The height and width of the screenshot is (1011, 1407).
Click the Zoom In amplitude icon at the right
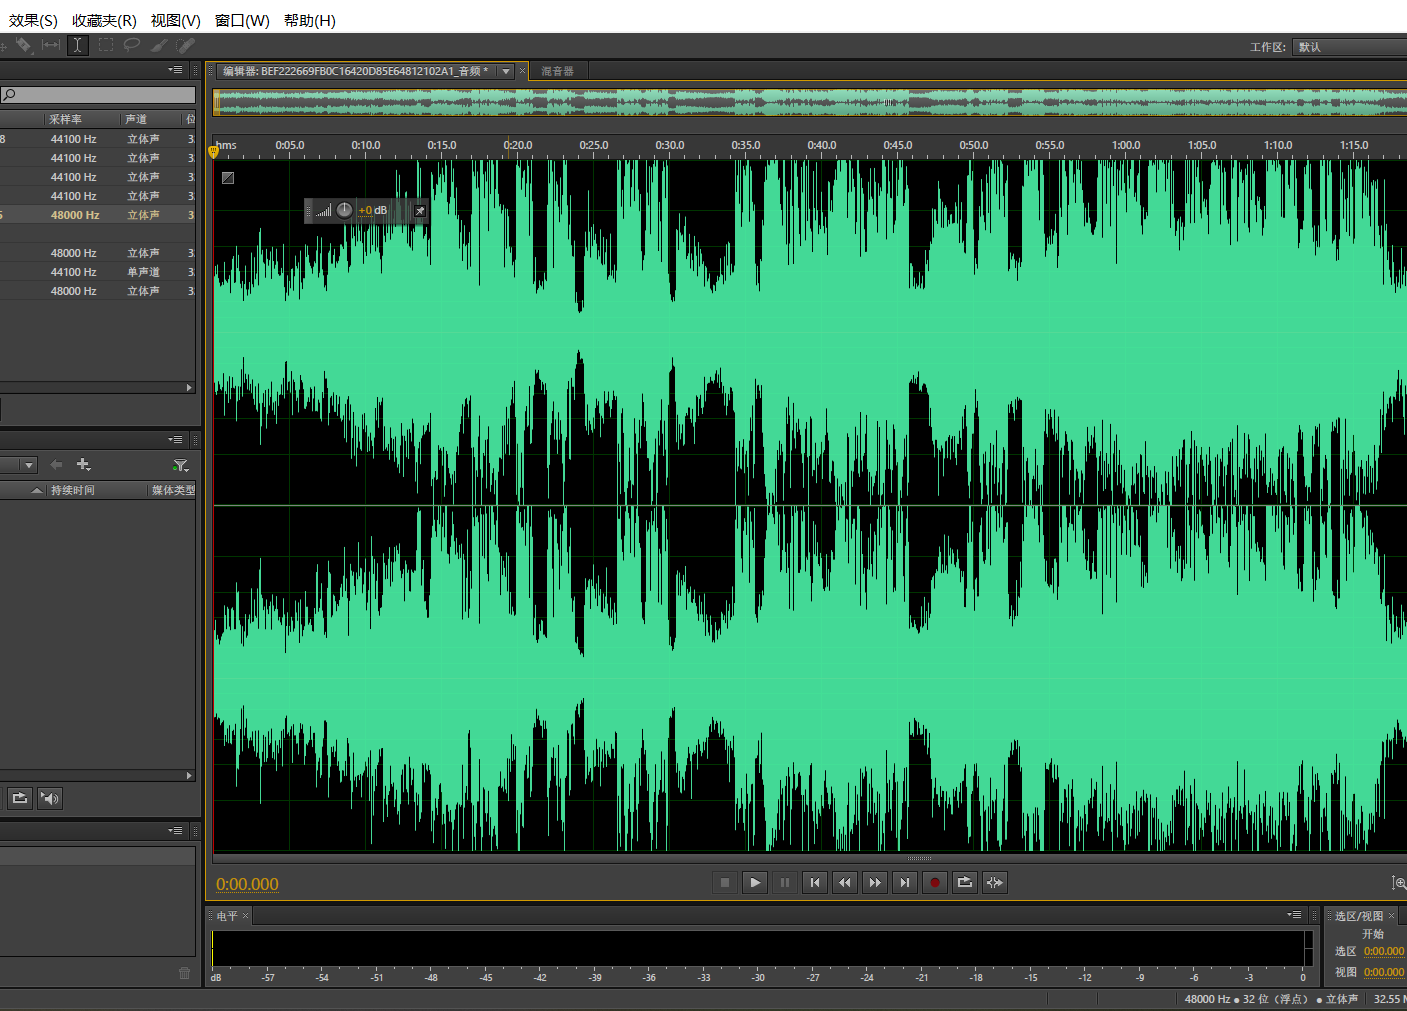[1399, 882]
